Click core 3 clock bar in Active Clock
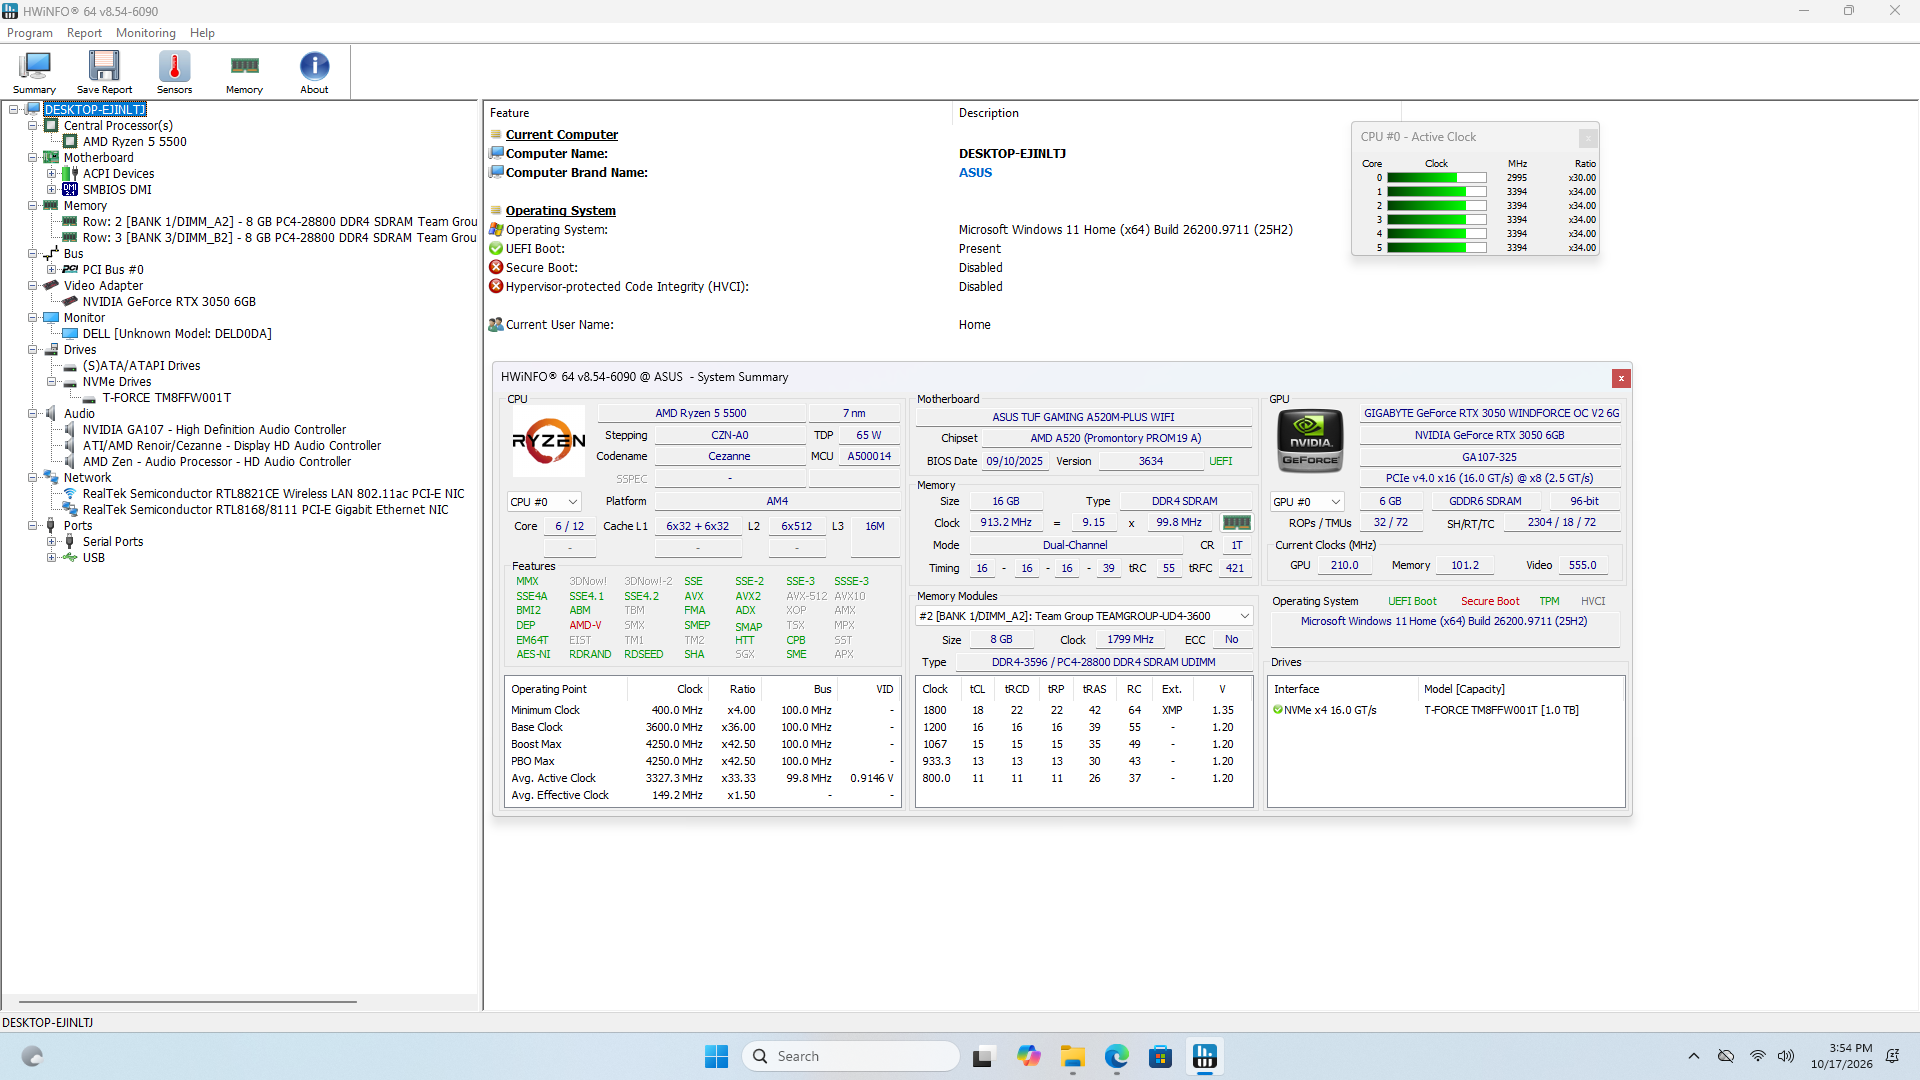 point(1436,220)
